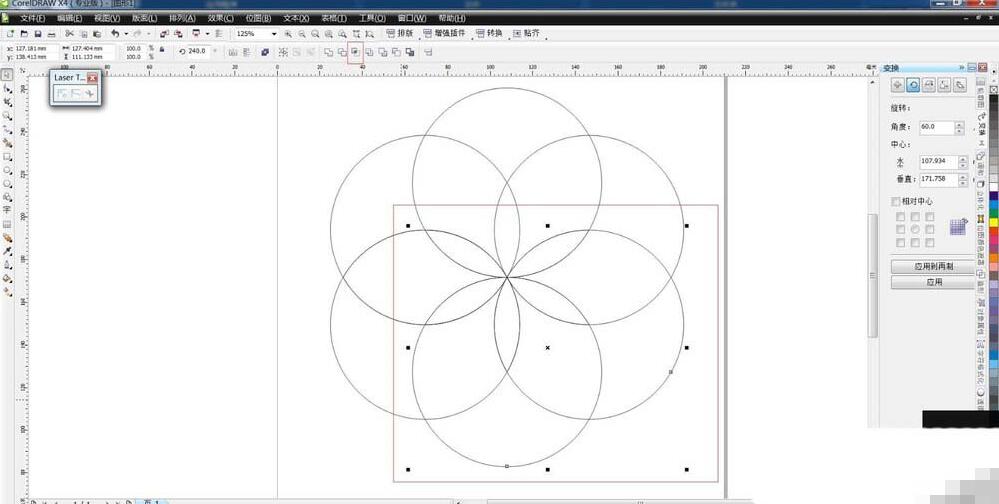
Task: Select the Rotate tab in transform docker
Action: click(x=913, y=86)
